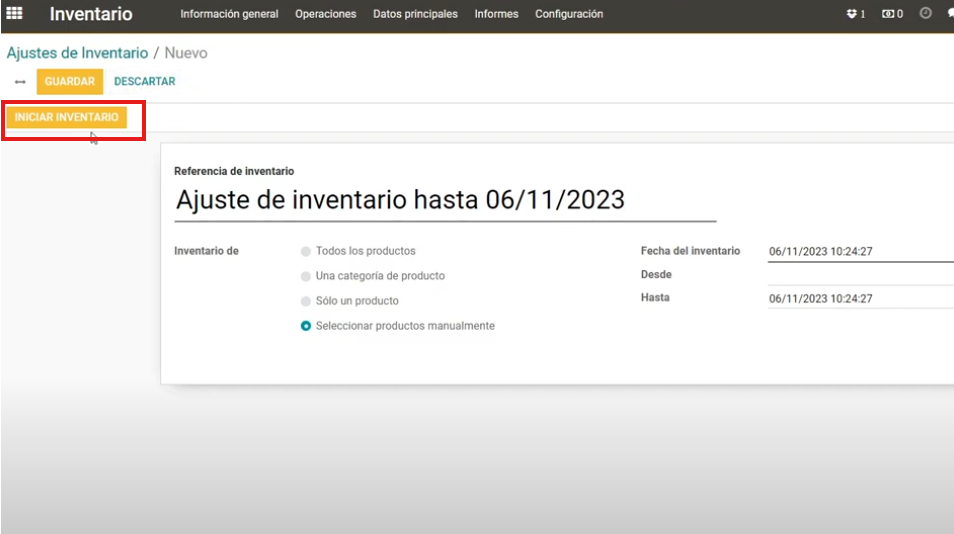The image size is (954, 534).
Task: Open the apps grid menu icon
Action: click(14, 13)
